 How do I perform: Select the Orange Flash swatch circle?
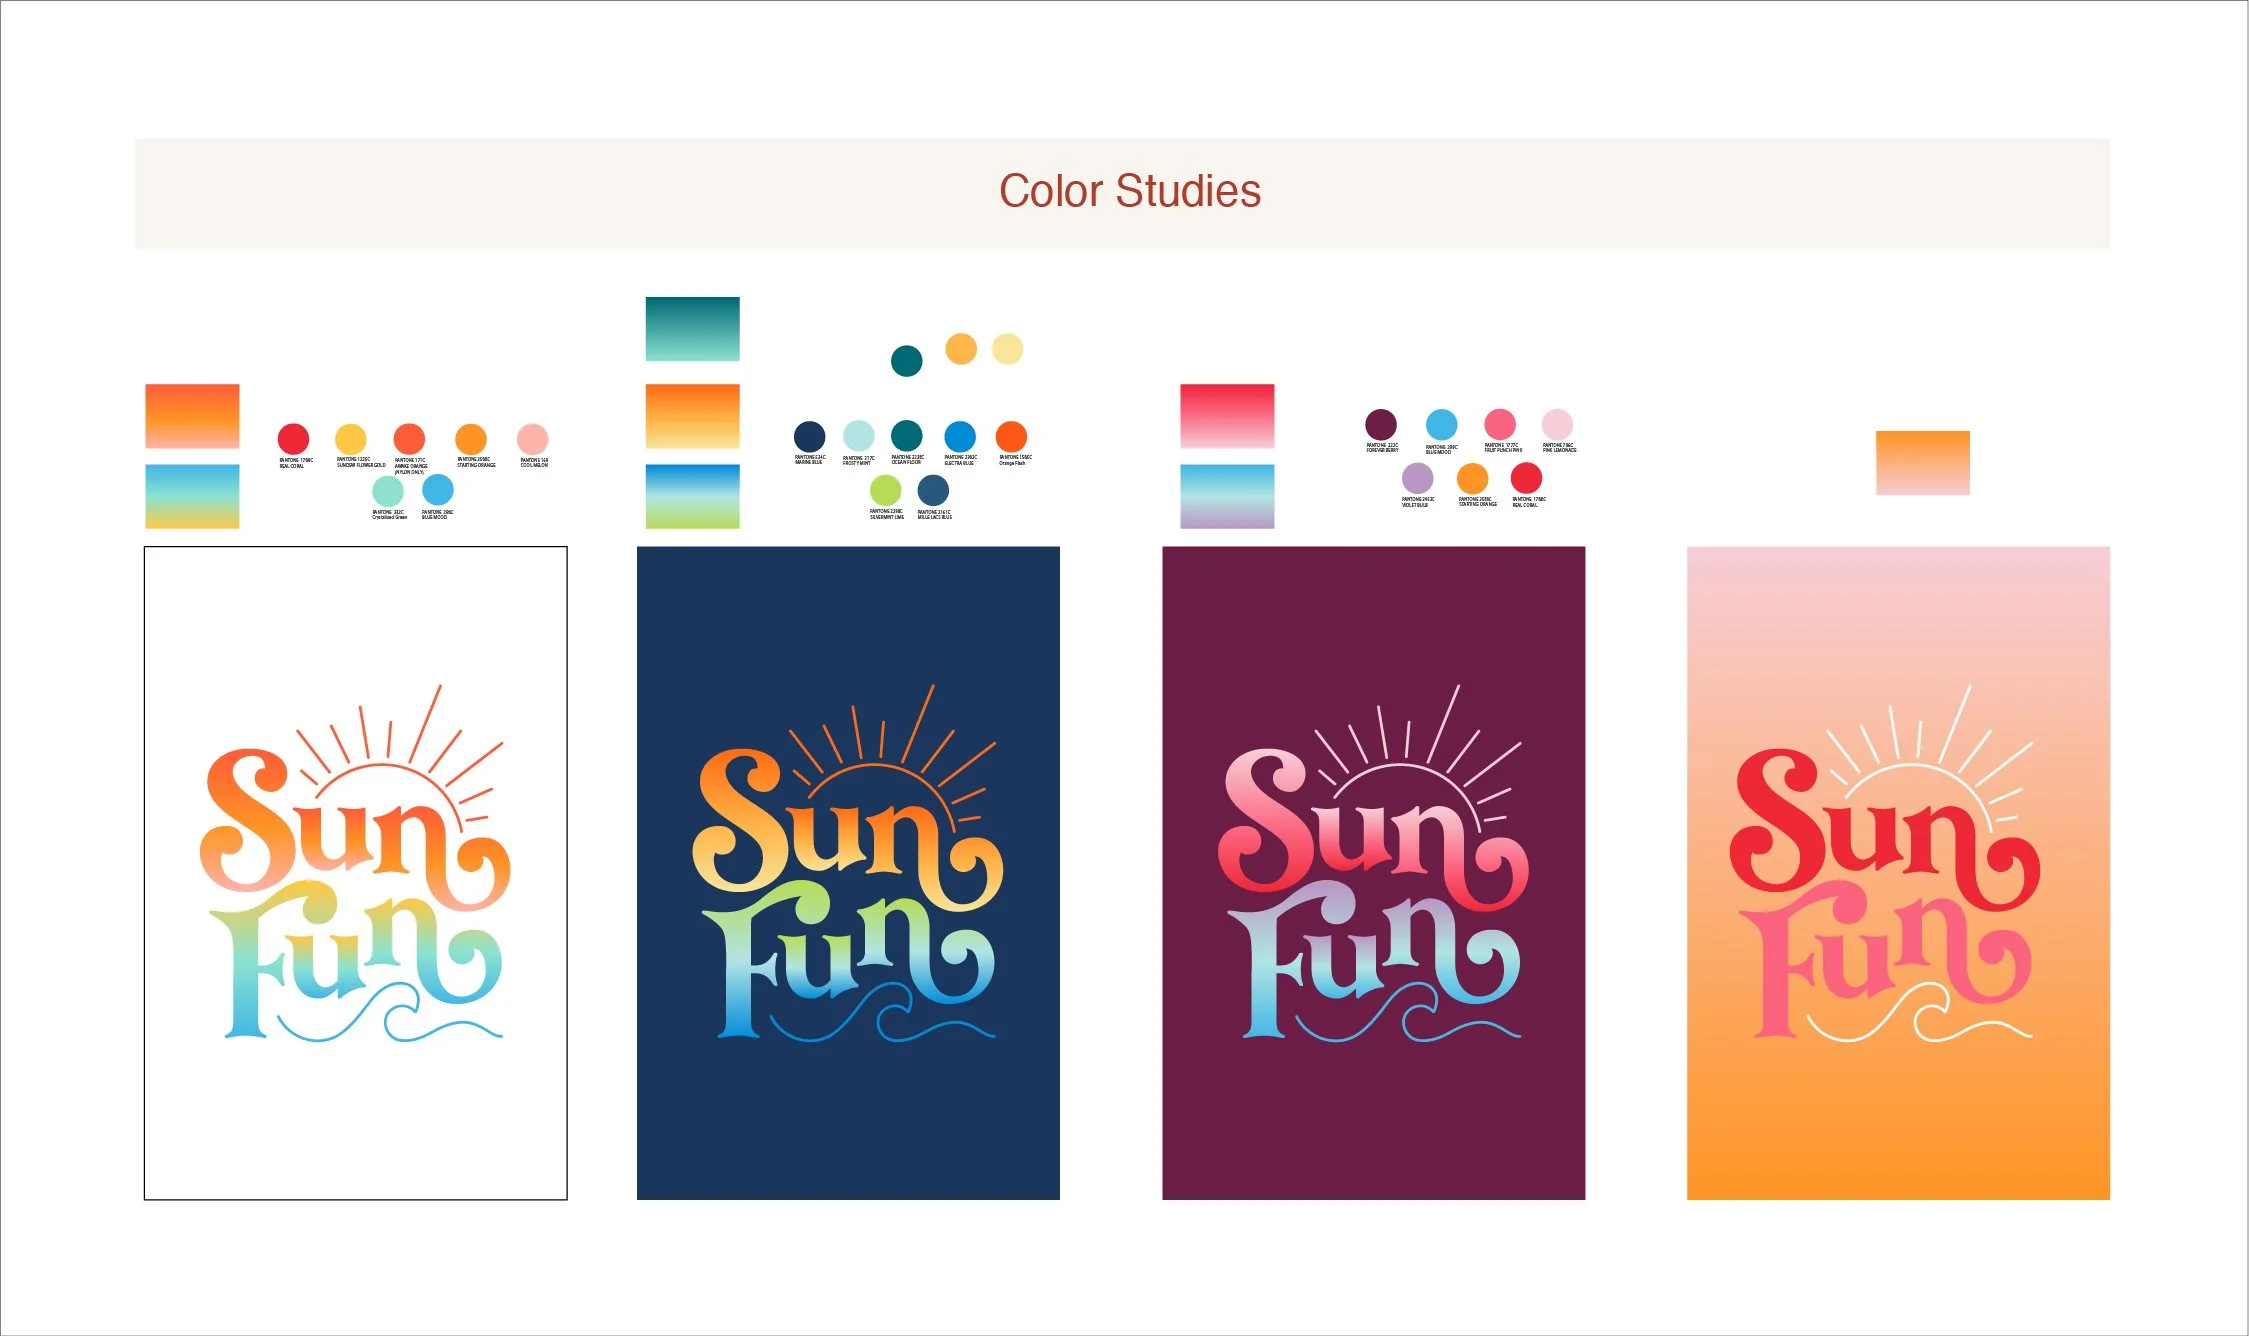(1011, 436)
